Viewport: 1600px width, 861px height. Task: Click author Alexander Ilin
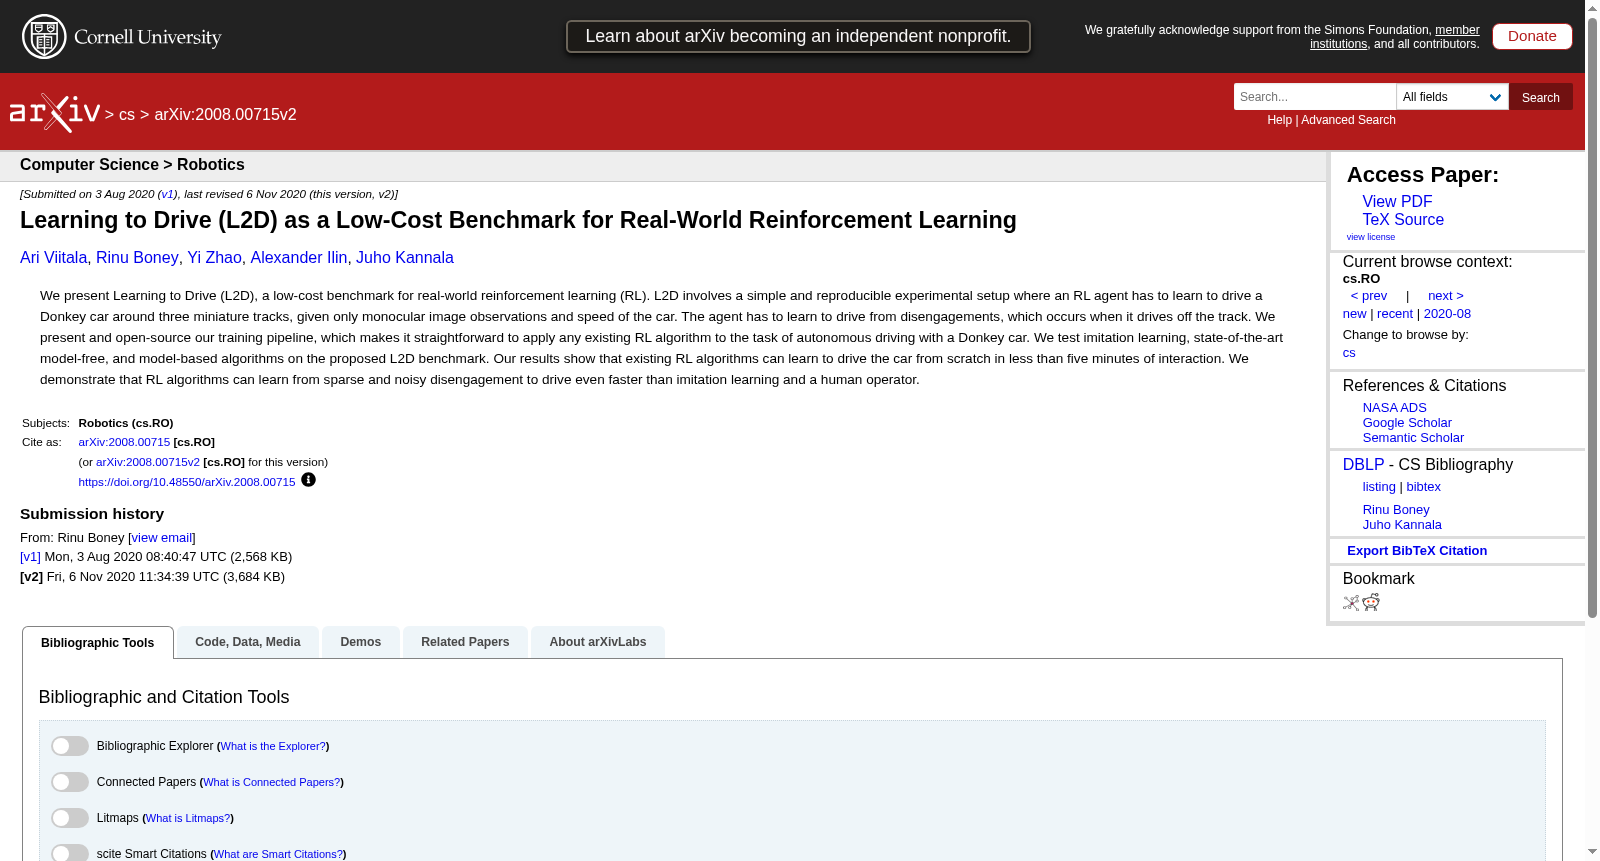299,258
